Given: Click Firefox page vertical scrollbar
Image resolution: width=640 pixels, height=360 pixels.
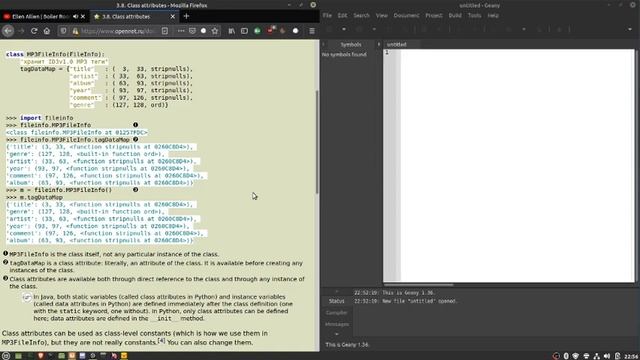Looking at the screenshot, I should click(317, 141).
